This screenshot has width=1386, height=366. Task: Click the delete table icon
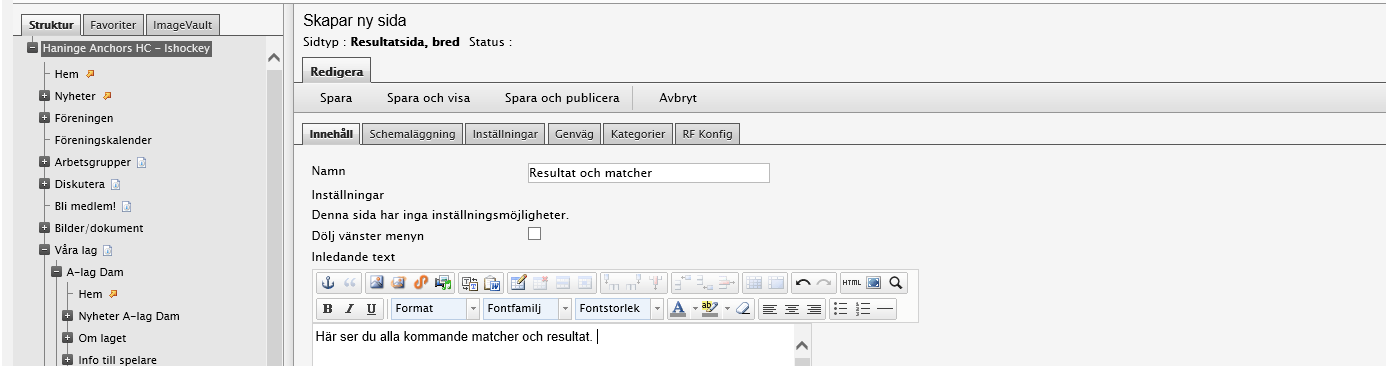click(540, 283)
